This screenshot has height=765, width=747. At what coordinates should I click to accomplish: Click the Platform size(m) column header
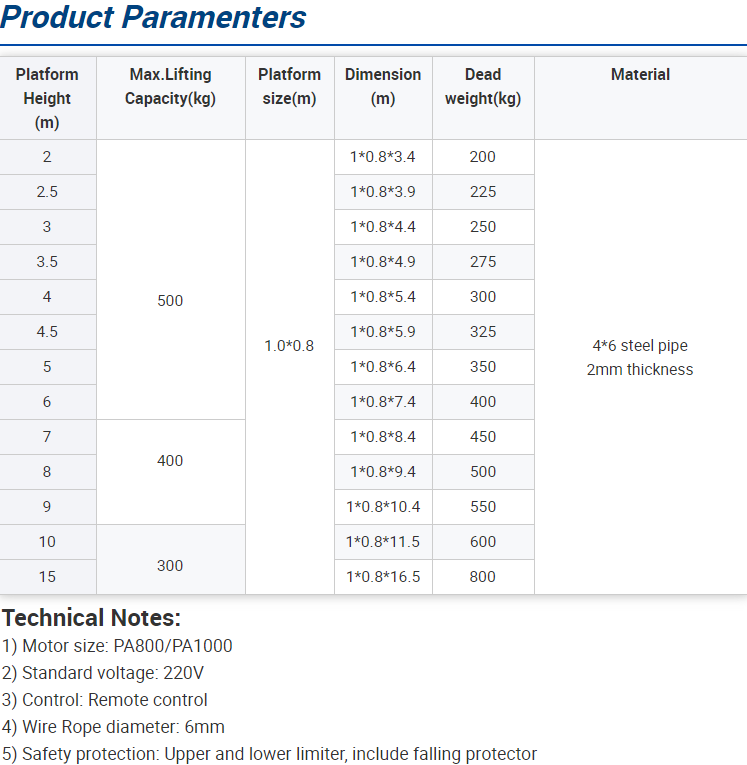pyautogui.click(x=289, y=86)
